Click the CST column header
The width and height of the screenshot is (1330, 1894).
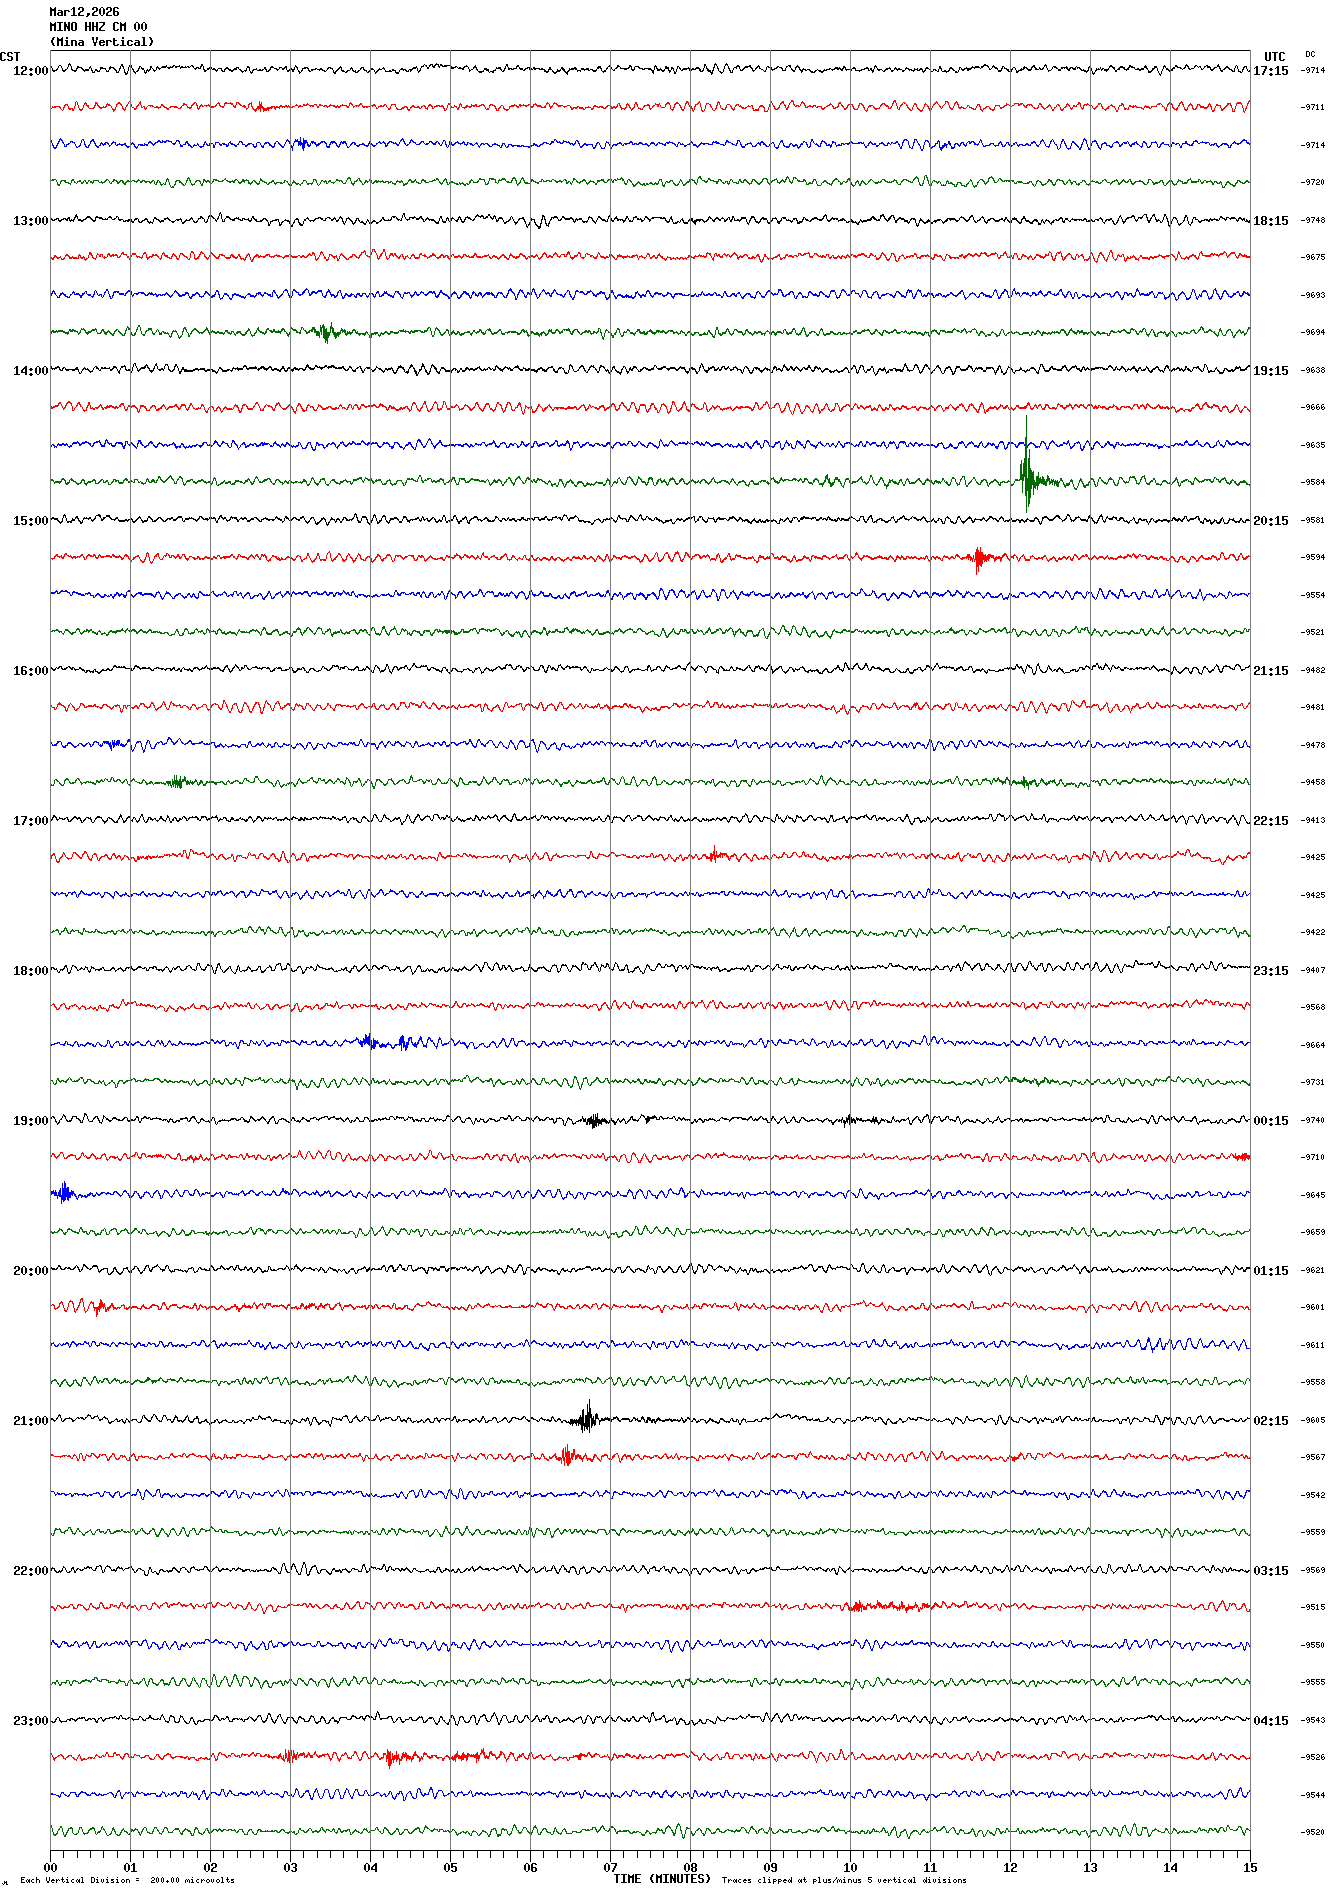coord(10,57)
